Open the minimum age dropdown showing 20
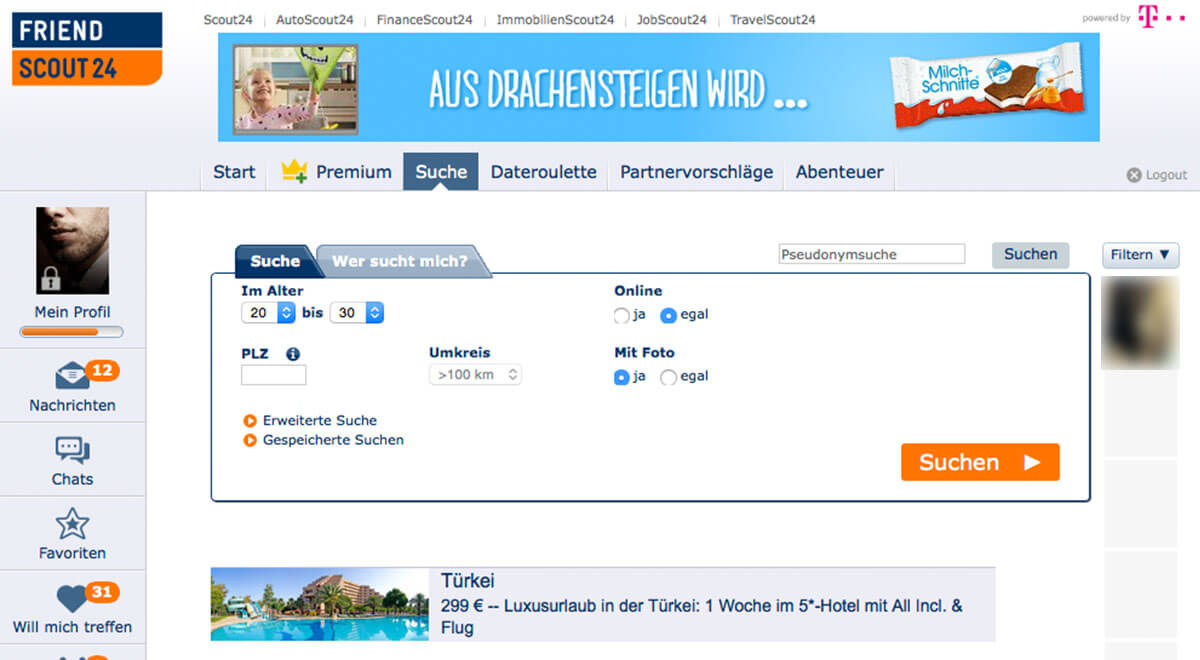 (x=269, y=313)
